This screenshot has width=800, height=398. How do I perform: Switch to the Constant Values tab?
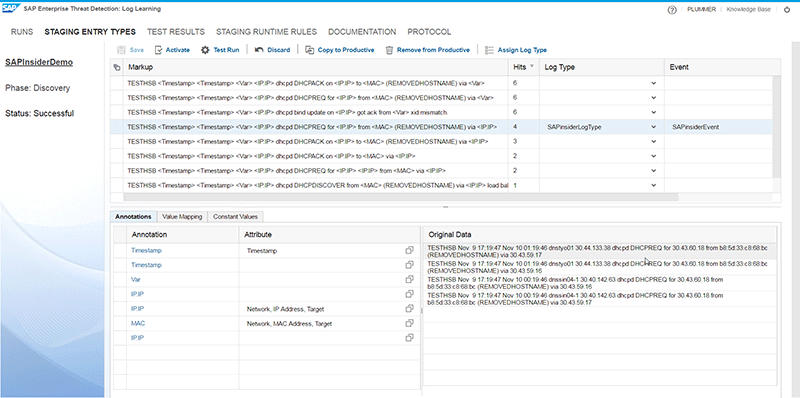[235, 217]
